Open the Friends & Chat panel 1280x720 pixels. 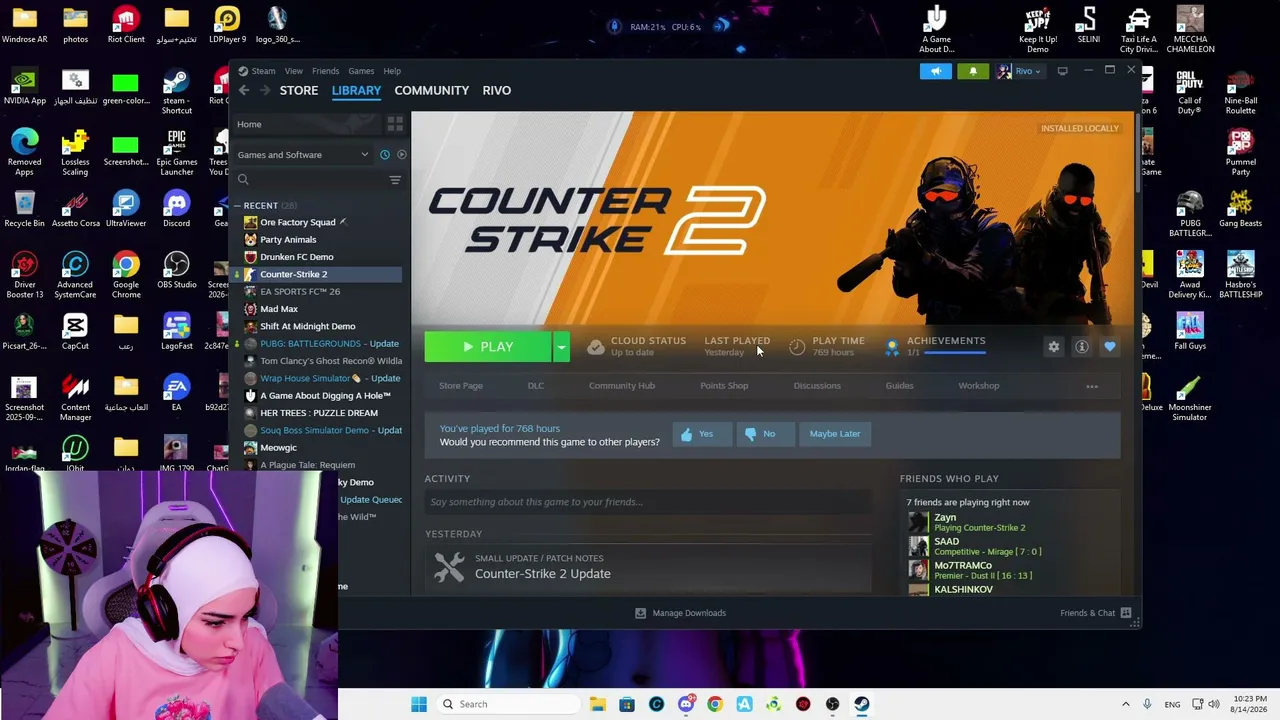point(1096,613)
